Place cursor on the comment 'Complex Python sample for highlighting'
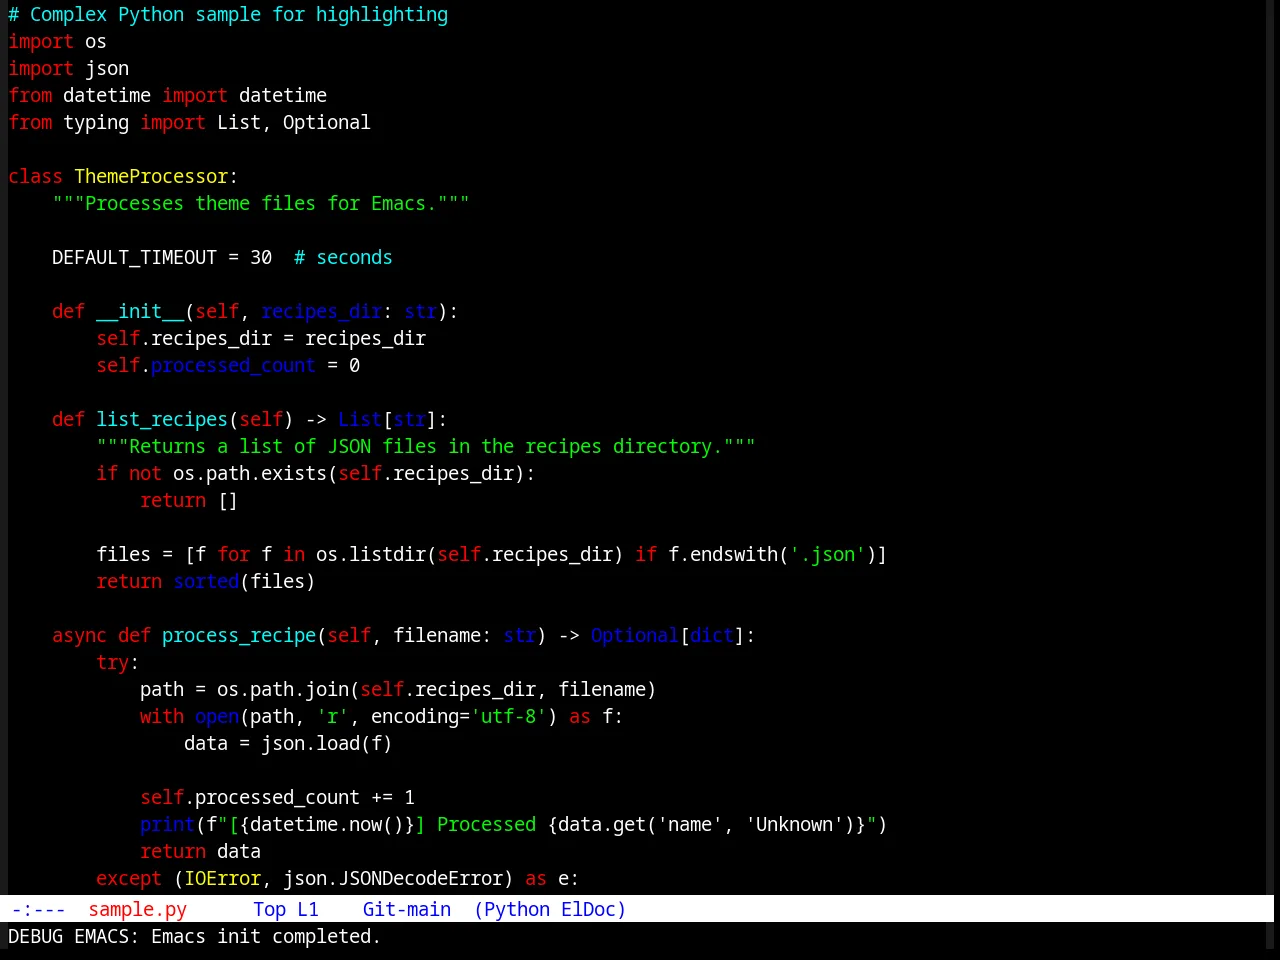Screen dimensions: 1280x960 pos(239,15)
